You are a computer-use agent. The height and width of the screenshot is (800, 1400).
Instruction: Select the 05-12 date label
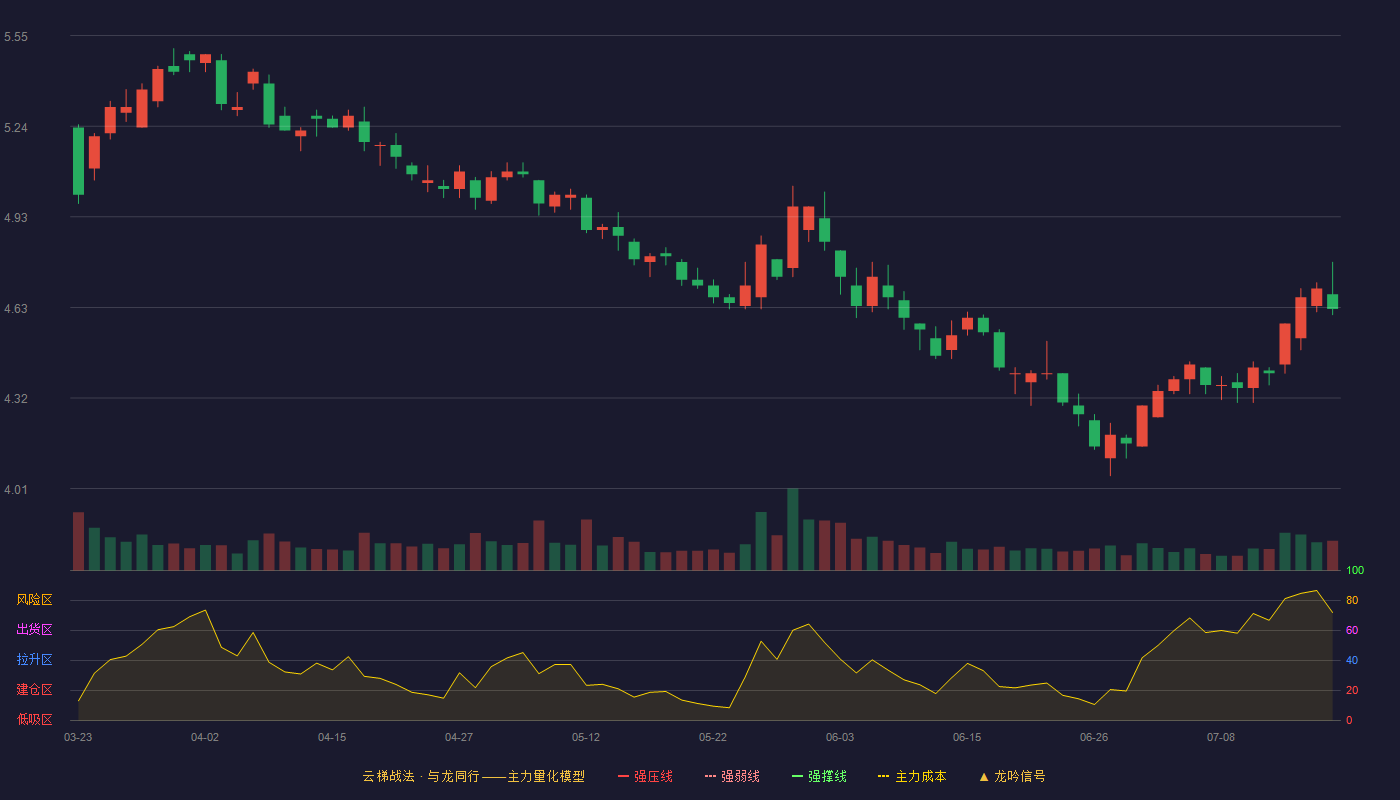click(x=586, y=737)
